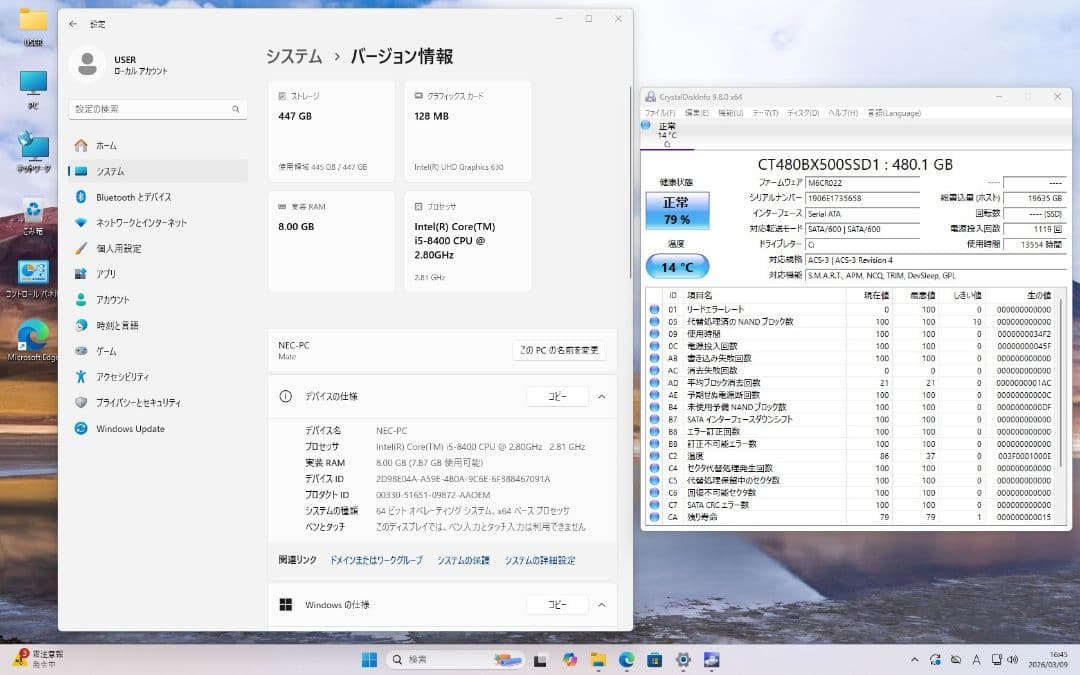Open the Windows Start menu

point(369,659)
